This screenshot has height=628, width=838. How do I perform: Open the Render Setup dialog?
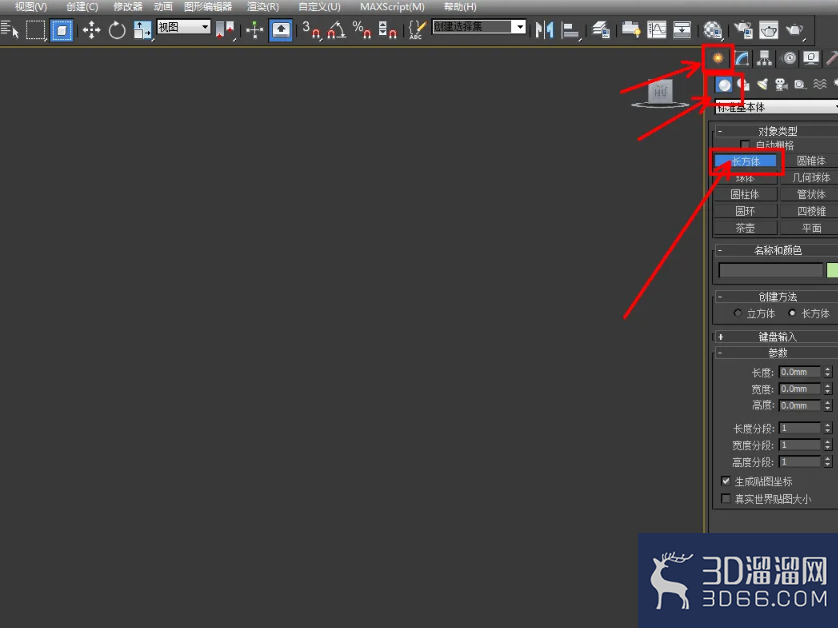click(x=743, y=30)
